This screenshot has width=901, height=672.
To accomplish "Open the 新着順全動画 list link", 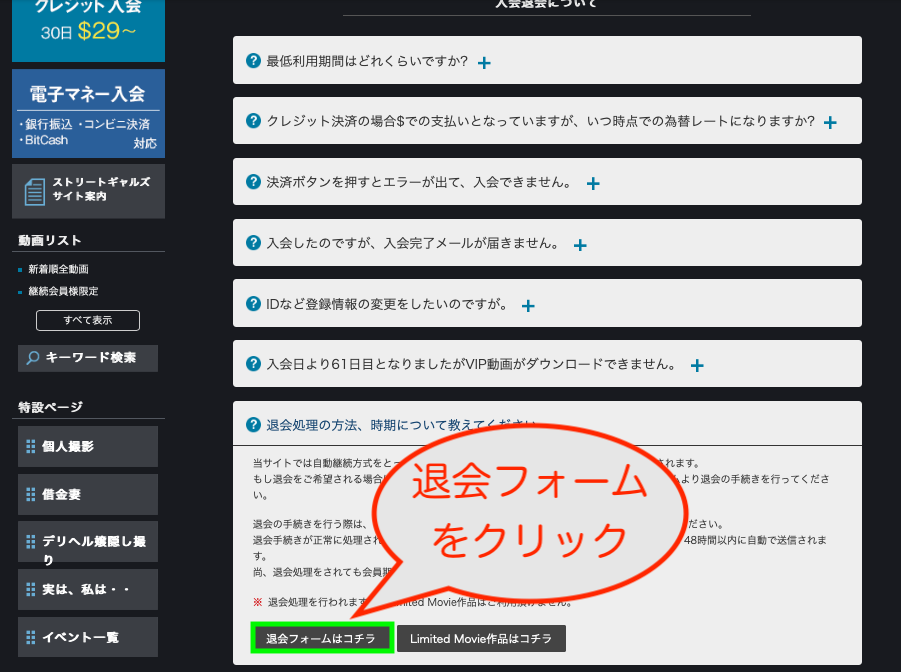I will click(58, 269).
